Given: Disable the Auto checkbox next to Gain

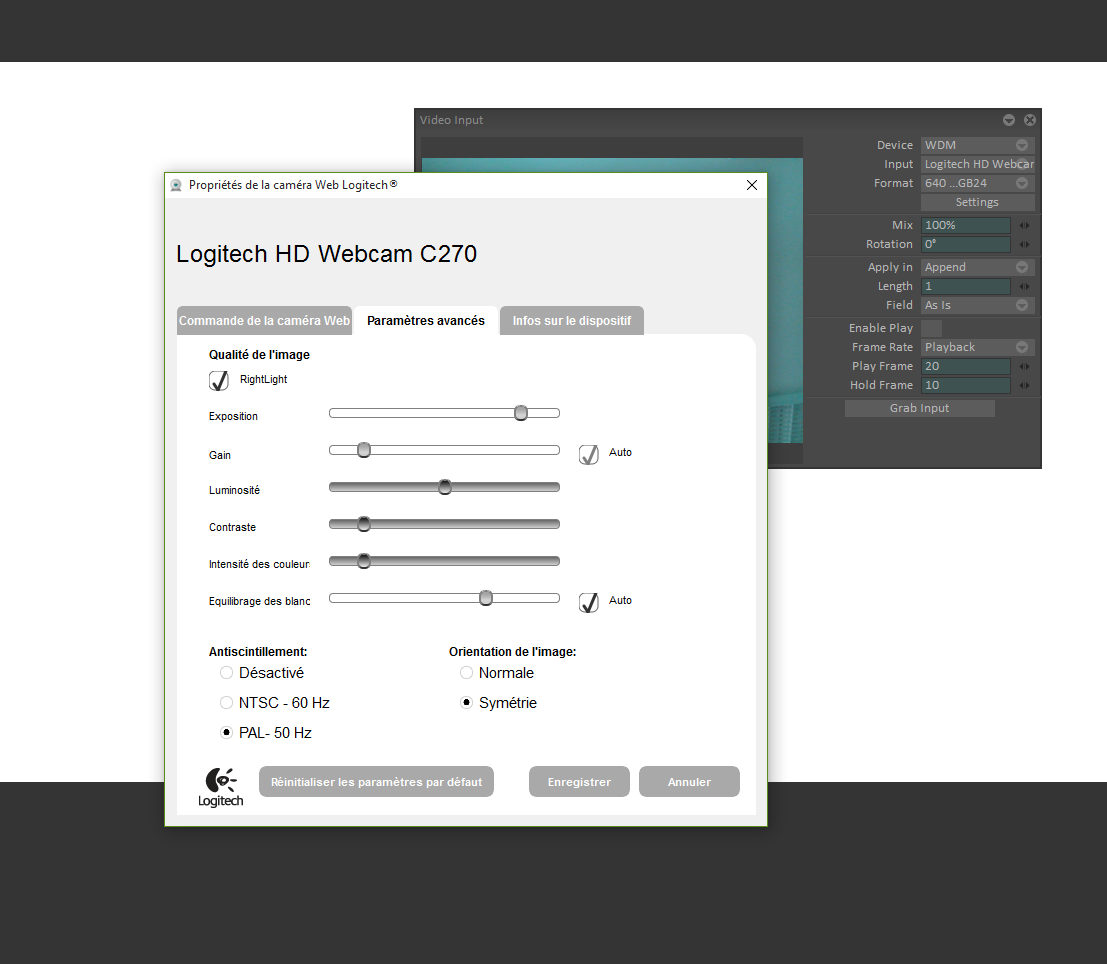Looking at the screenshot, I should pos(589,454).
